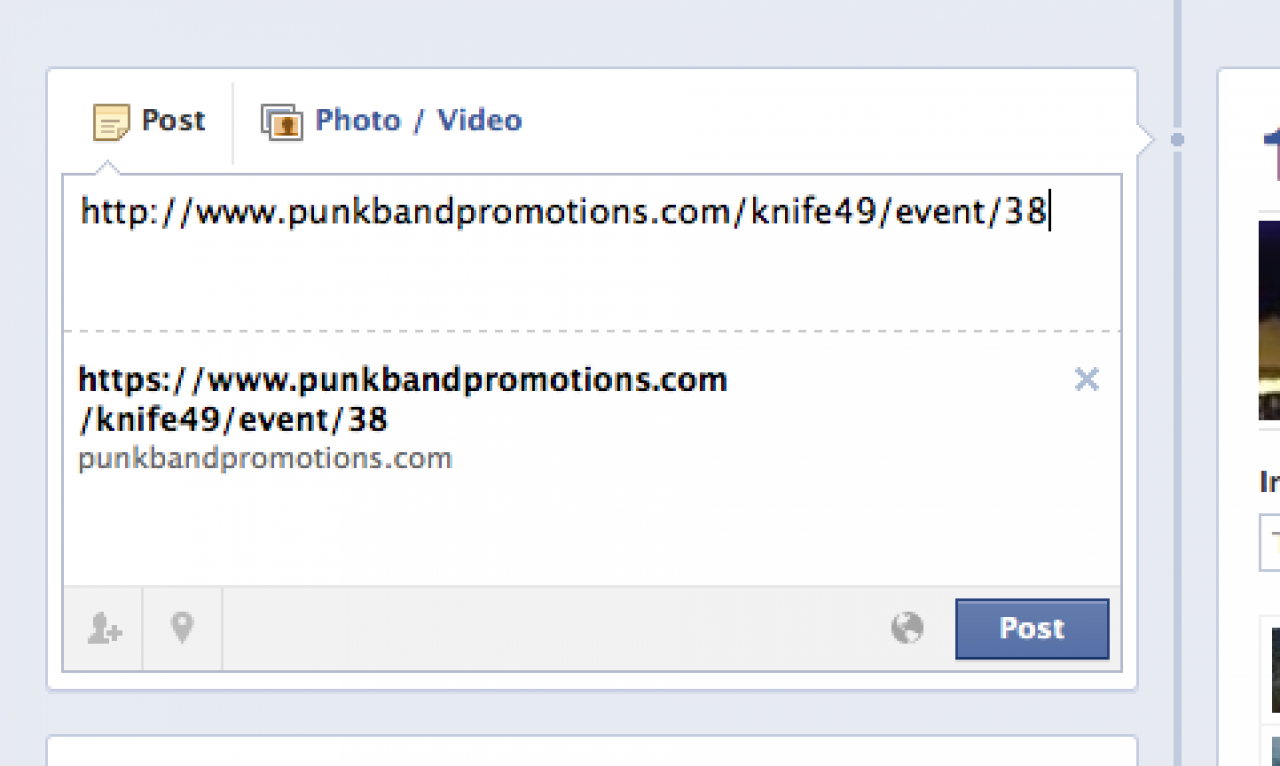The width and height of the screenshot is (1280, 766).
Task: Select the Post tab label
Action: (173, 121)
